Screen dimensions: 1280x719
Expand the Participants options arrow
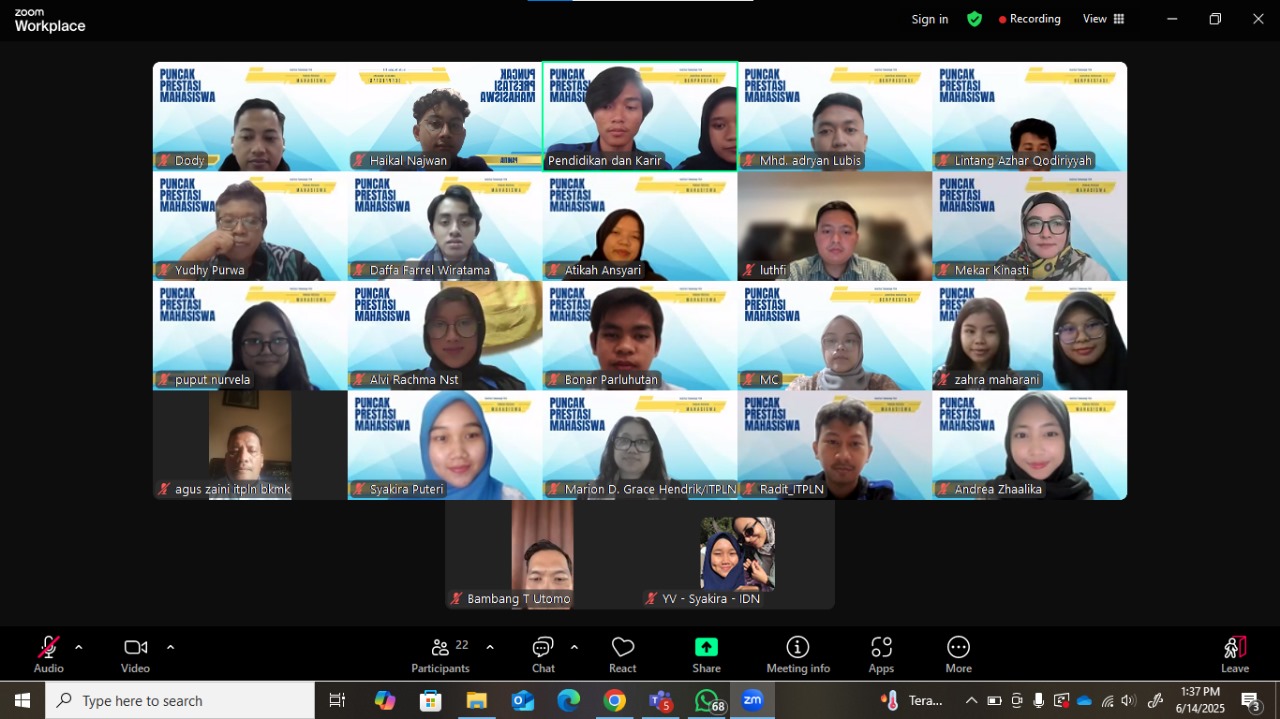pyautogui.click(x=490, y=647)
